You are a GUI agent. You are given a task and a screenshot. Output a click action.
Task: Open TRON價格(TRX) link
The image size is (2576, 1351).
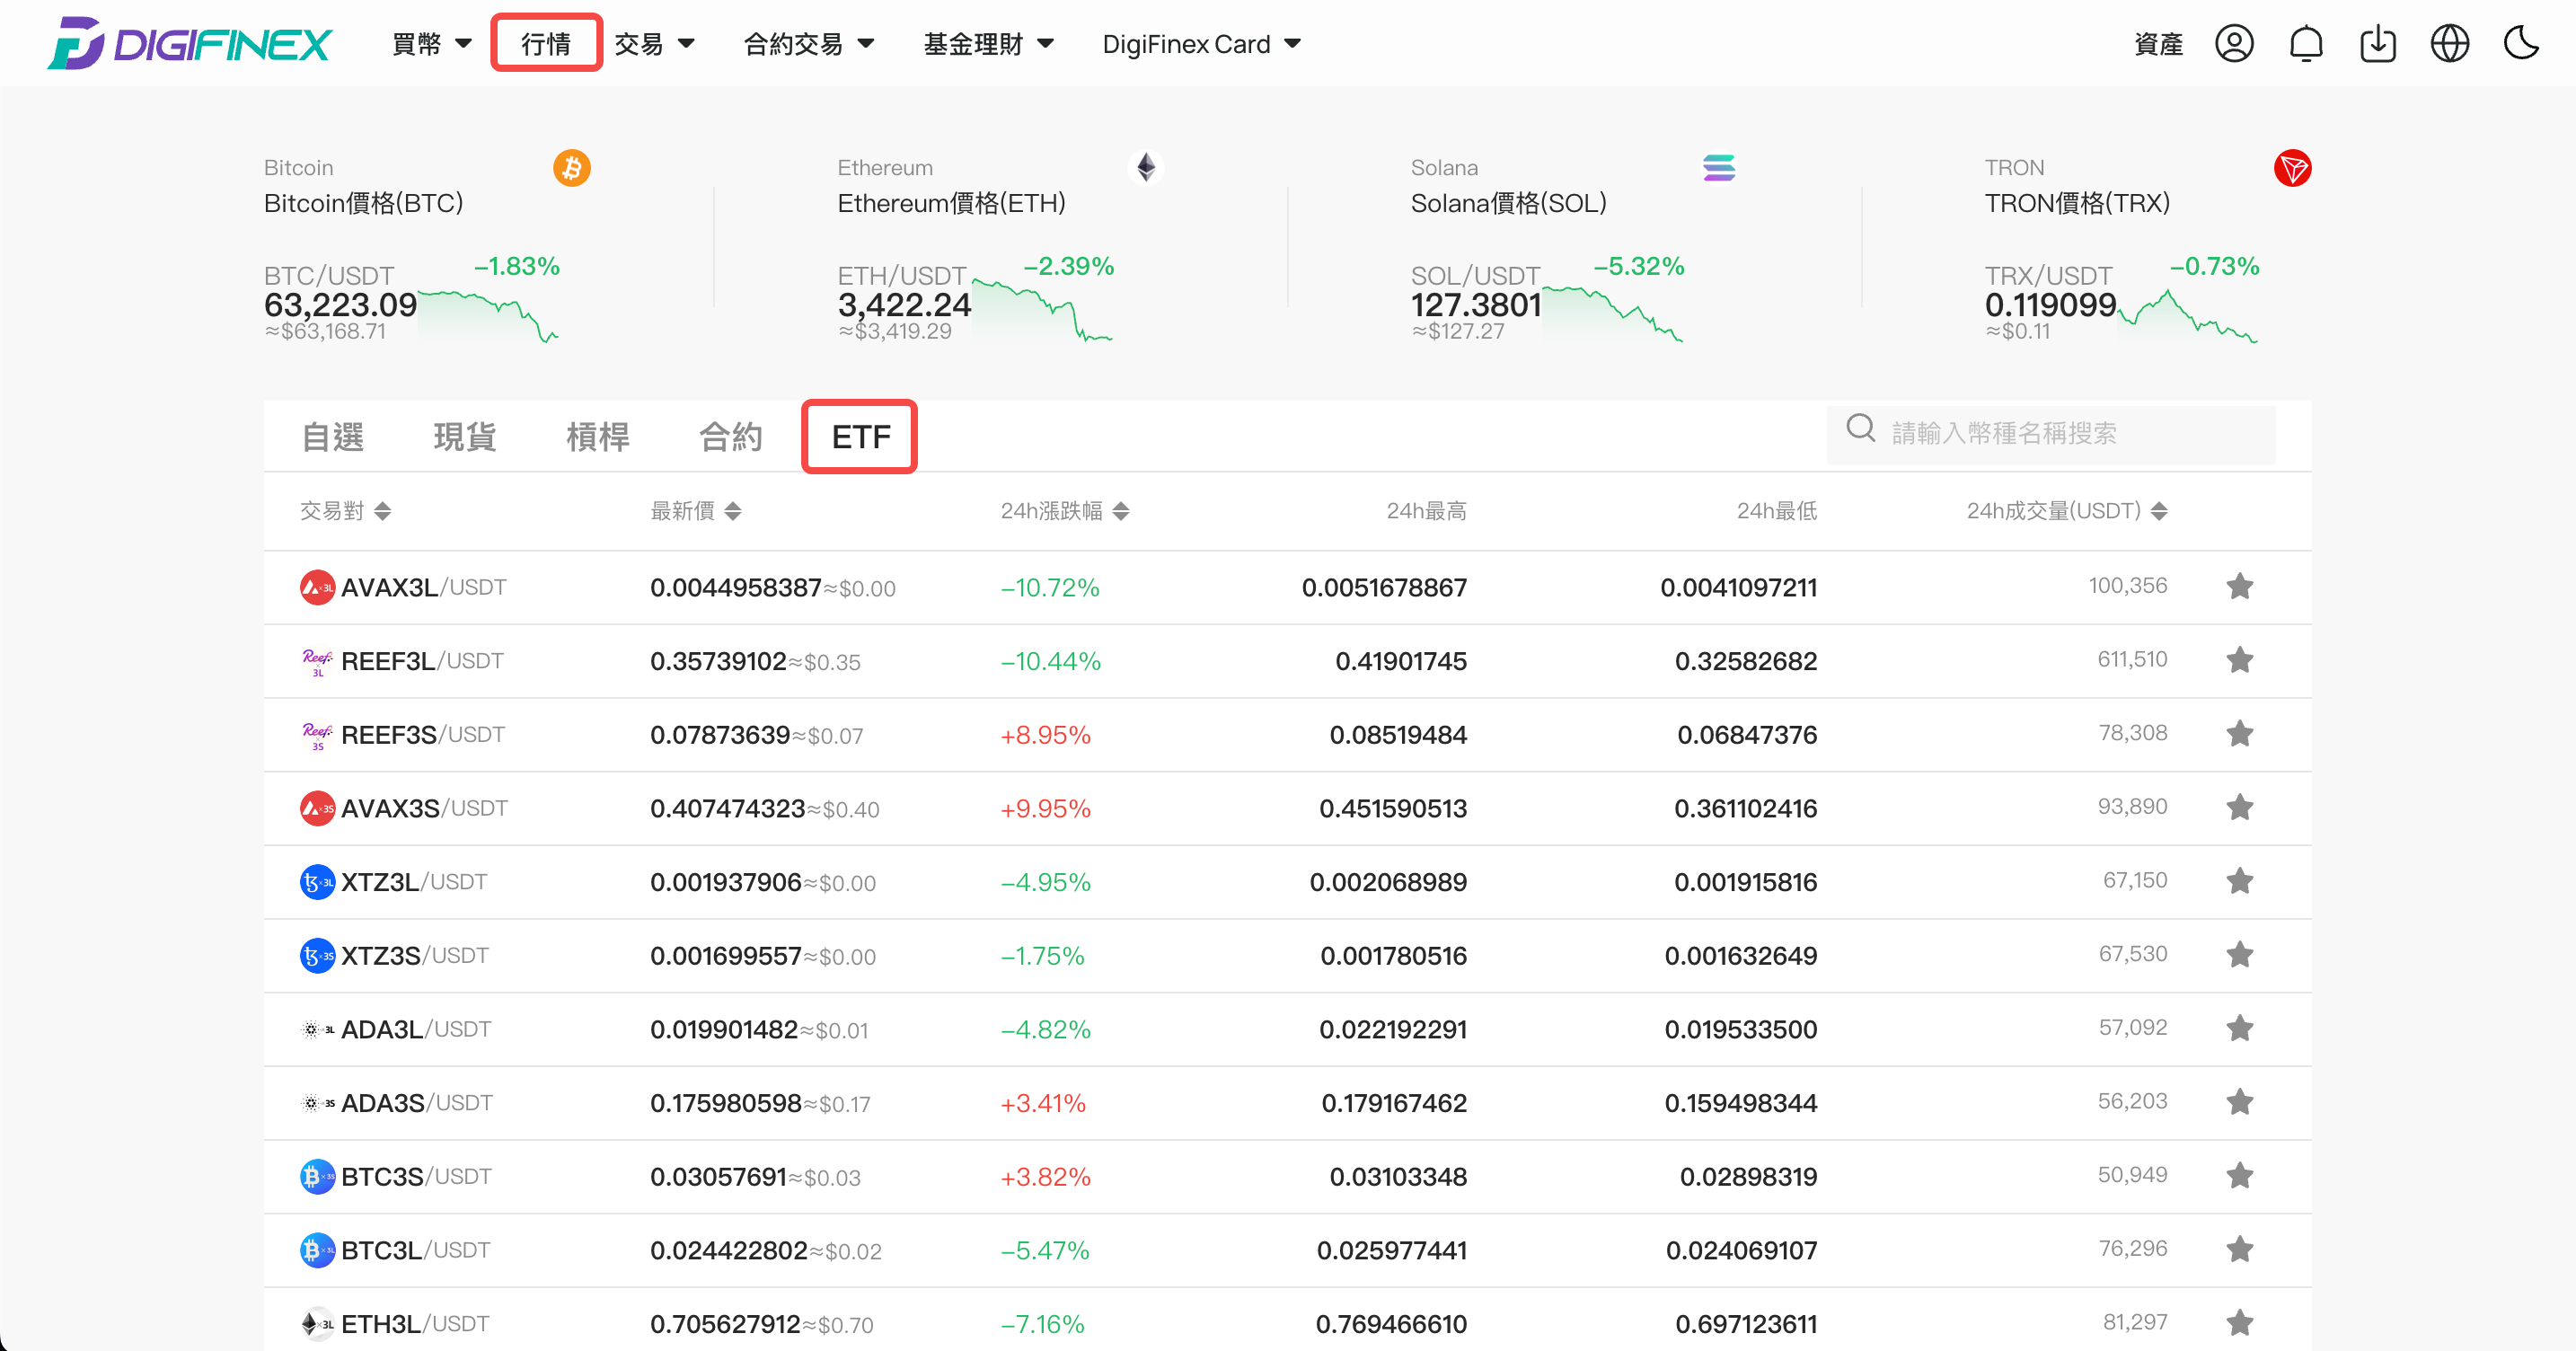click(2077, 203)
